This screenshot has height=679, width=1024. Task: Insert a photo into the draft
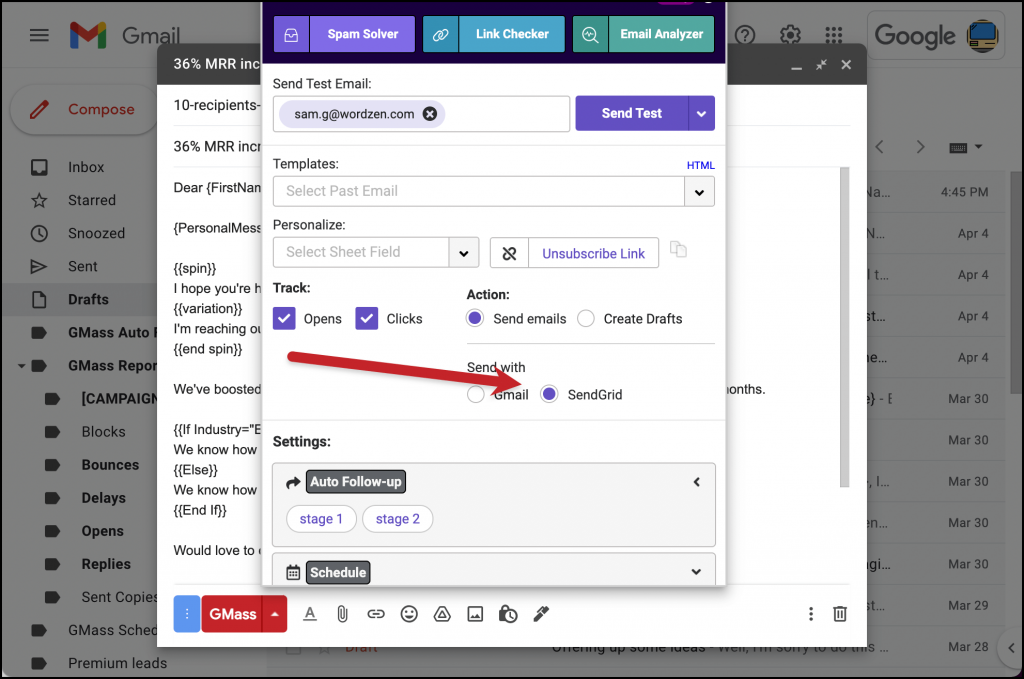point(475,614)
